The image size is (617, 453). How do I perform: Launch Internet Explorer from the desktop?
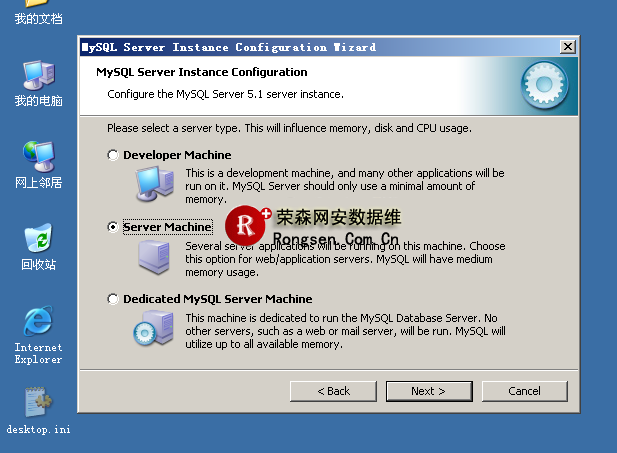pyautogui.click(x=38, y=322)
